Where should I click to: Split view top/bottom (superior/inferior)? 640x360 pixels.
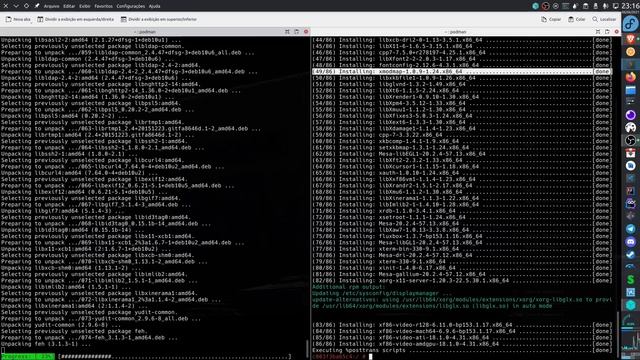[159, 19]
